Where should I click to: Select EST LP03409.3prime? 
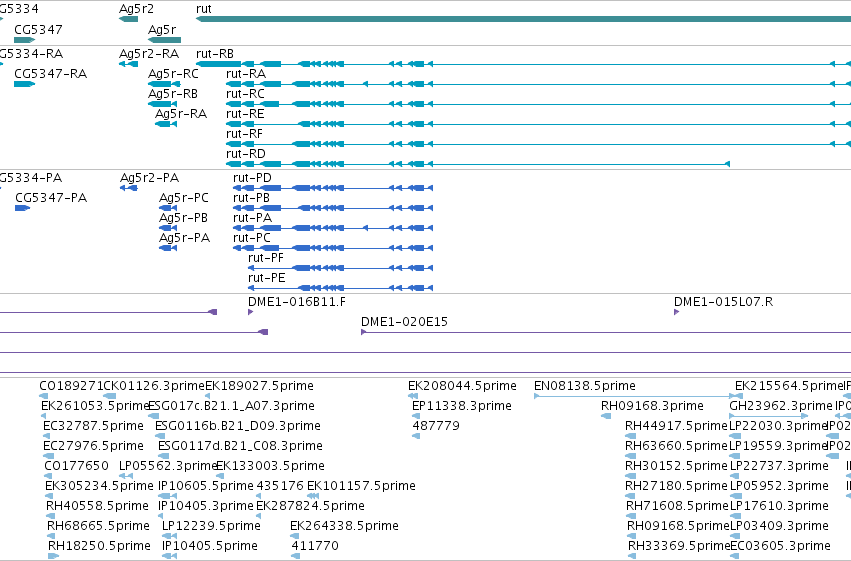[779, 527]
